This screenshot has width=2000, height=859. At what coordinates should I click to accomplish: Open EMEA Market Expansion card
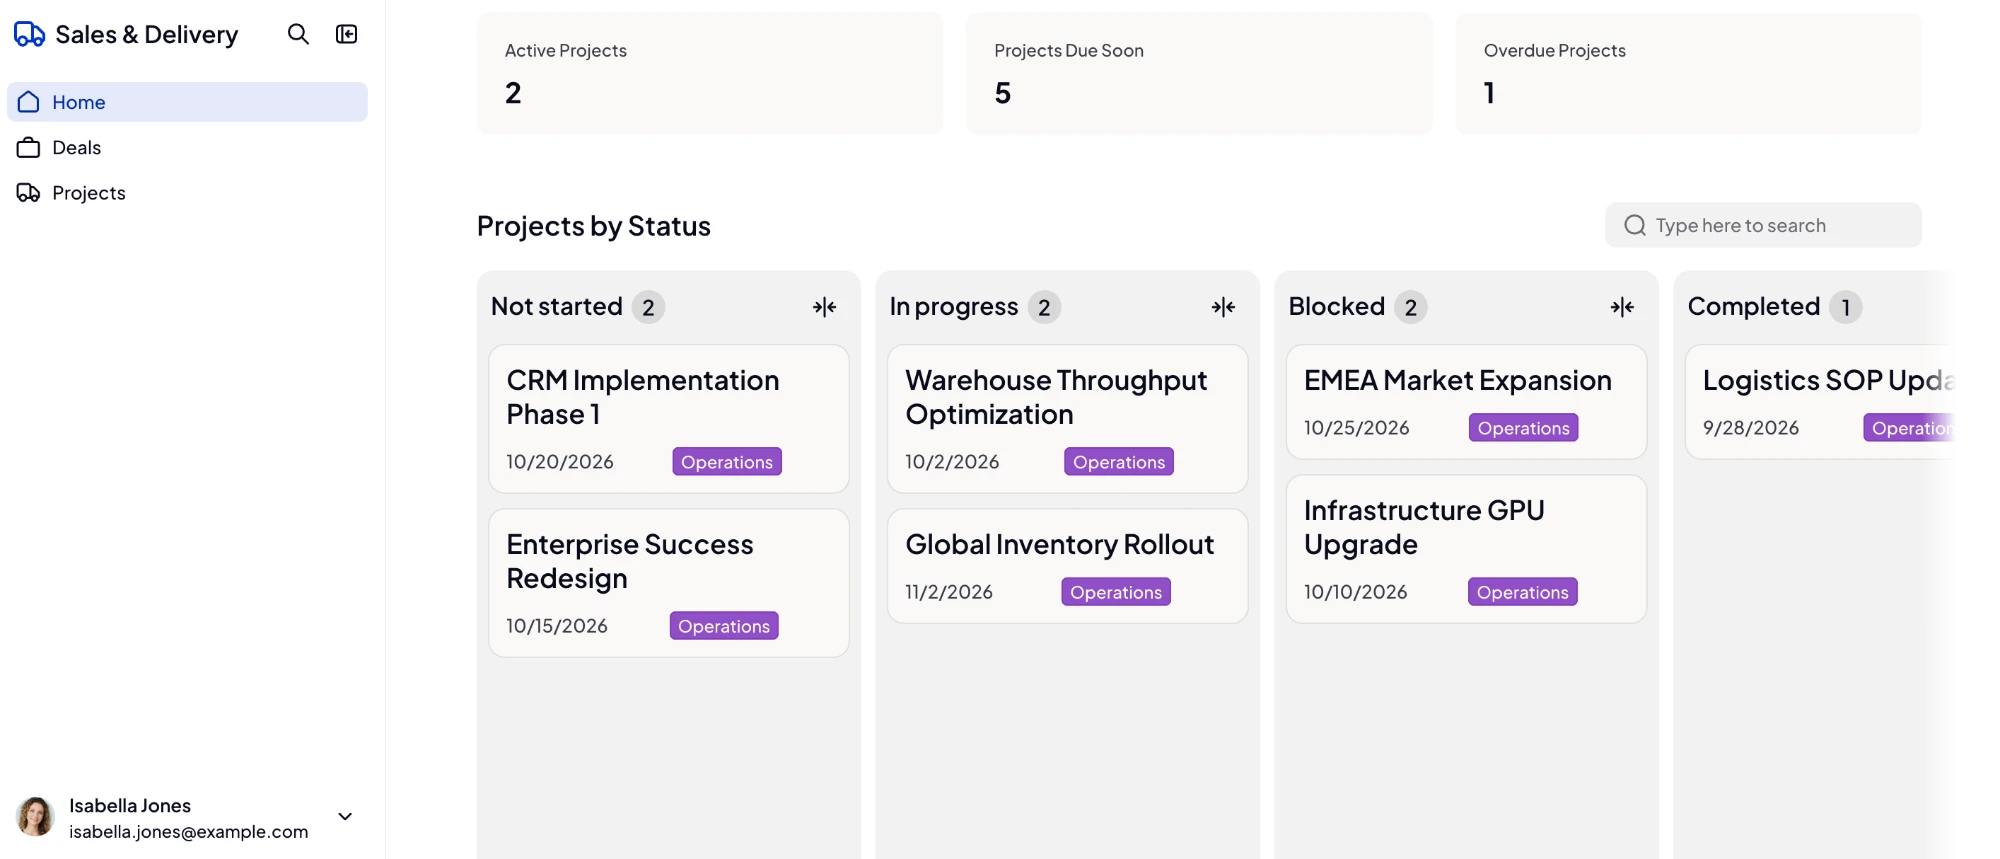coord(1466,402)
